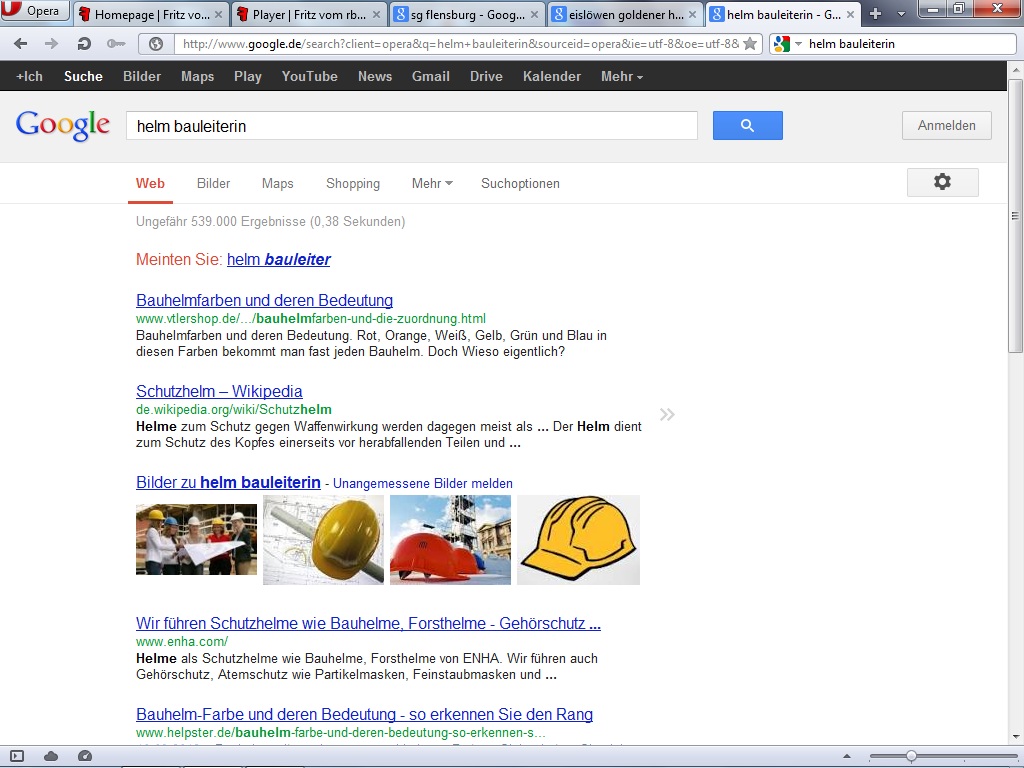Open the yellow cartoon helmet thumbnail
The width and height of the screenshot is (1024, 768).
(579, 539)
